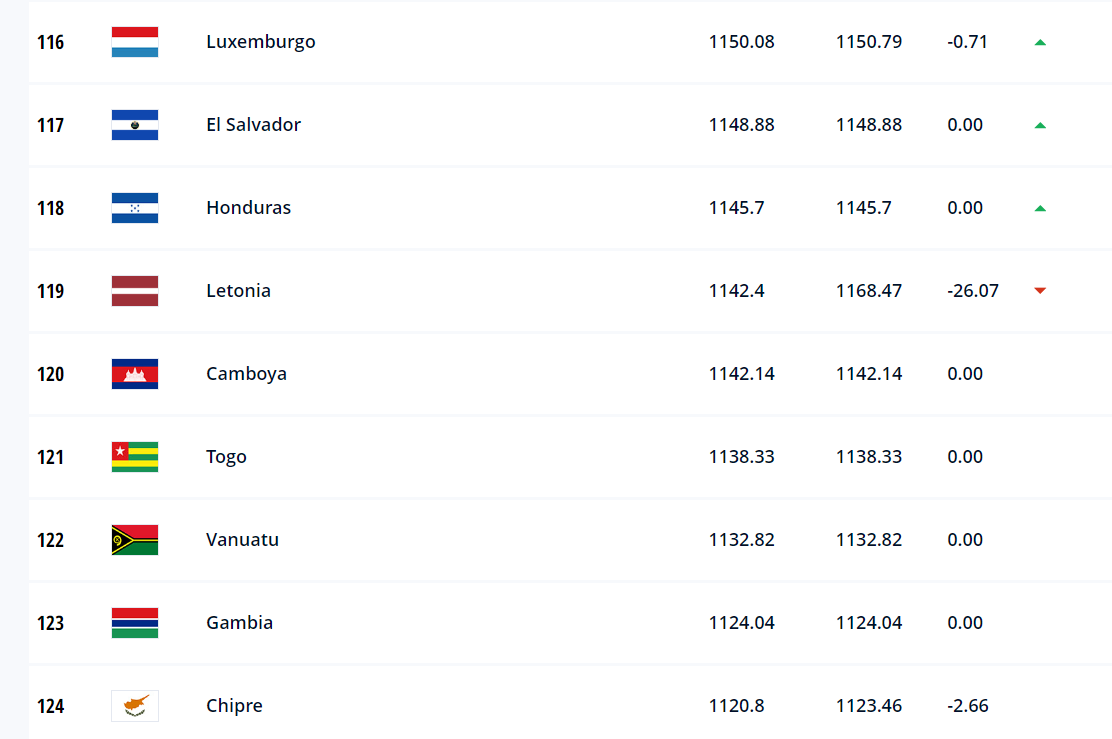Click the Chipre flag icon
The width and height of the screenshot is (1112, 739).
click(x=135, y=706)
